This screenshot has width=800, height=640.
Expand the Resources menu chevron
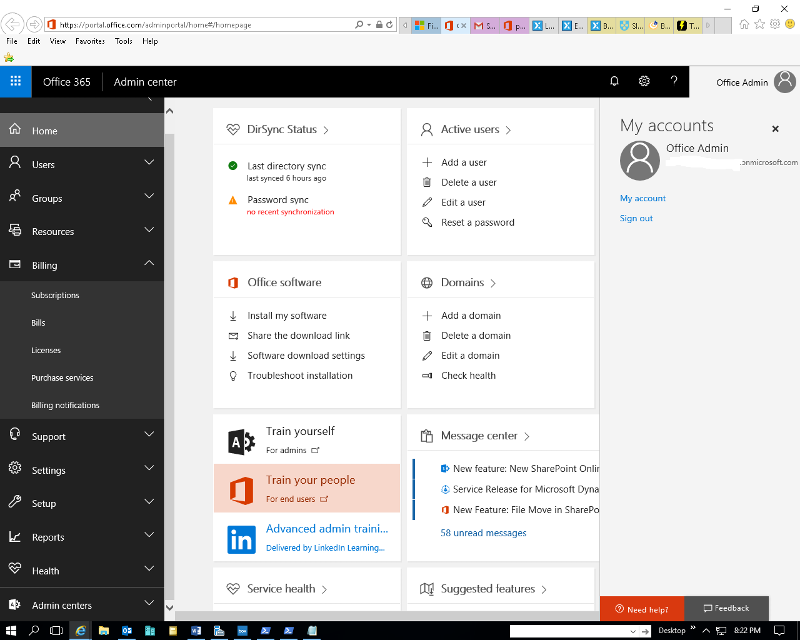[149, 230]
